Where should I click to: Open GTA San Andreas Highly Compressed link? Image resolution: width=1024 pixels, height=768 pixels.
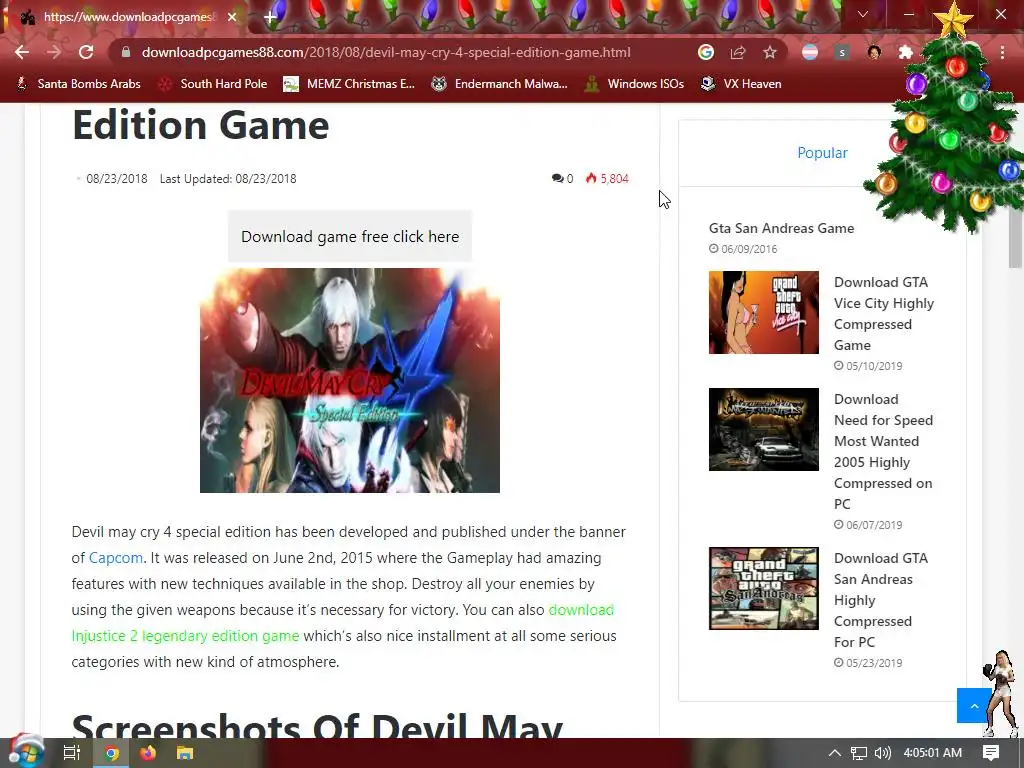click(880, 600)
